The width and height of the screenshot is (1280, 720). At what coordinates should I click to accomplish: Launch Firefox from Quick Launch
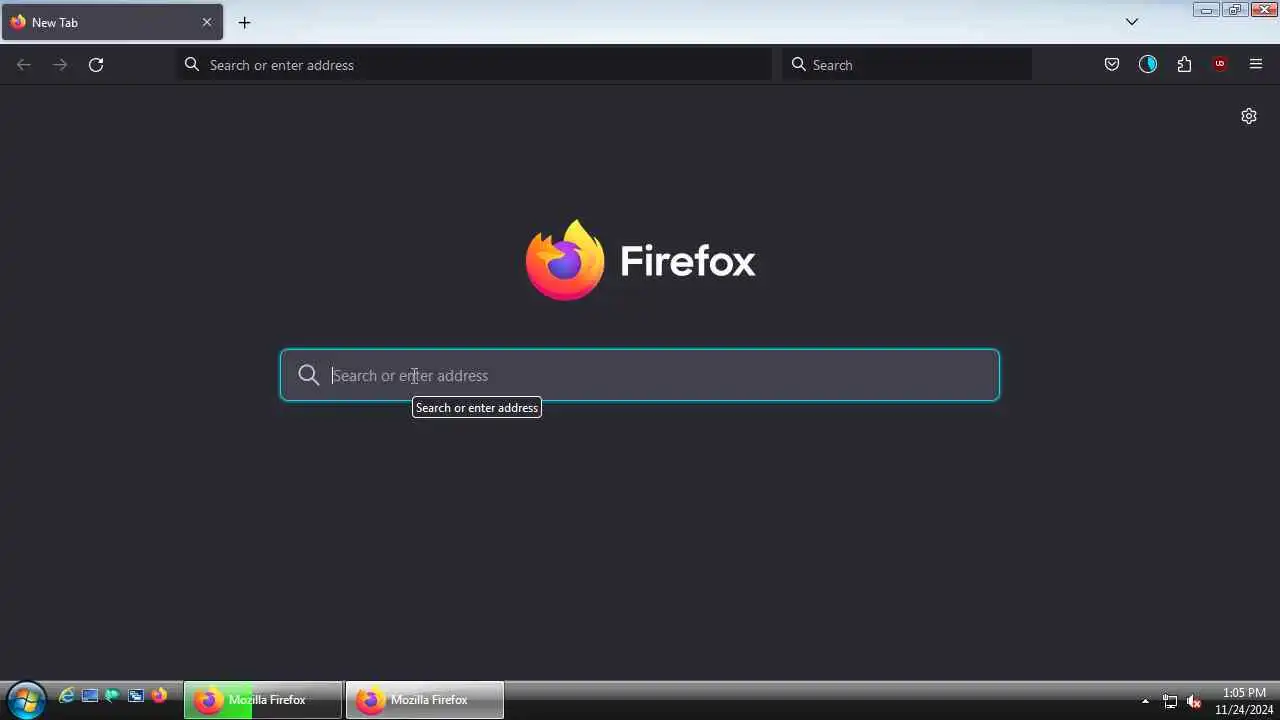pos(159,696)
